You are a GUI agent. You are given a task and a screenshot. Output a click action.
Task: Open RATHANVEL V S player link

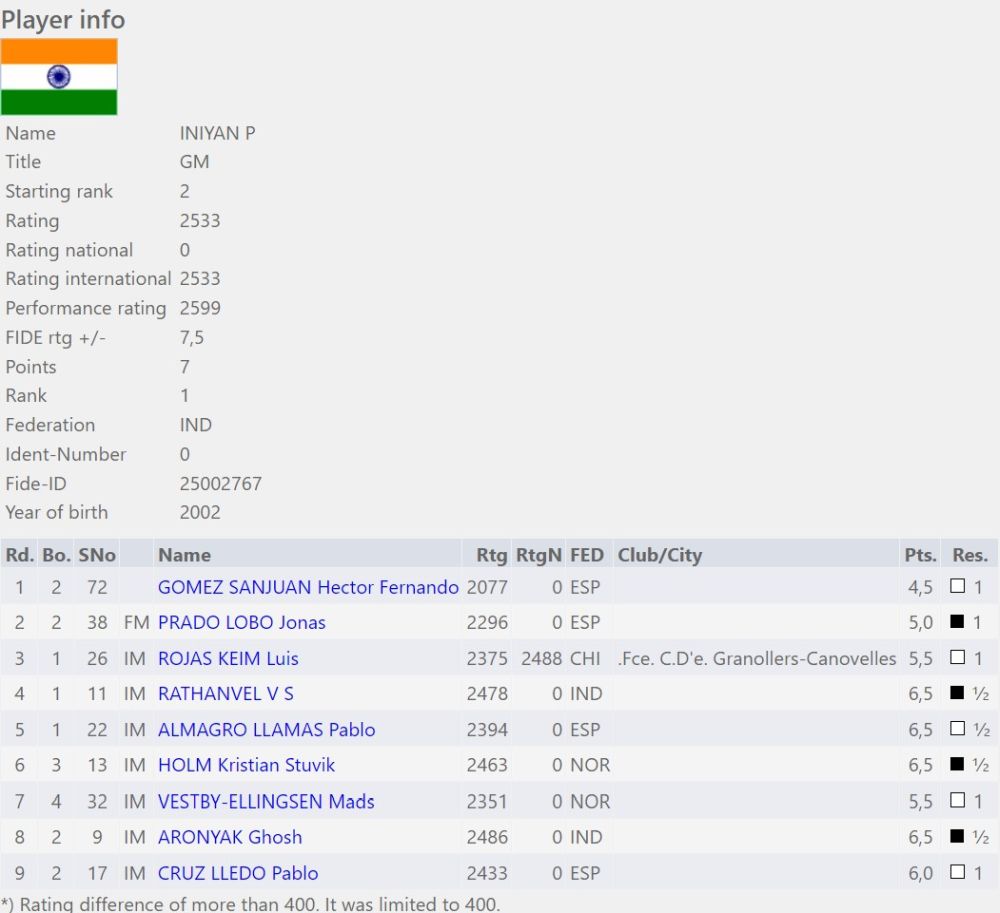pos(225,694)
